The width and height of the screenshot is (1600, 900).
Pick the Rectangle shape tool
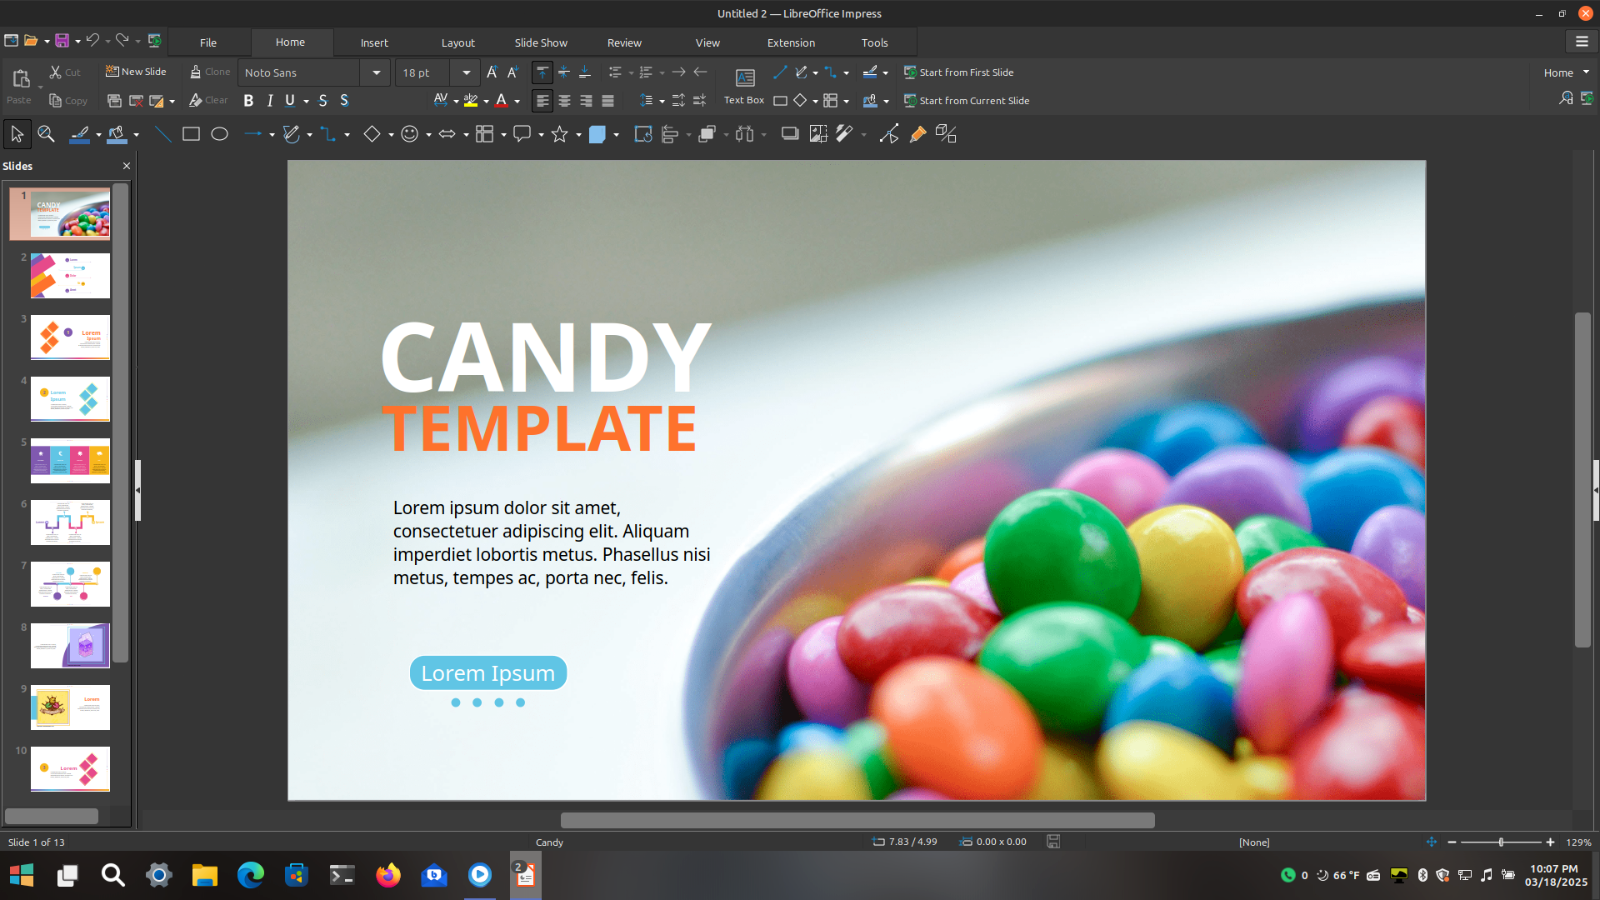click(x=191, y=134)
